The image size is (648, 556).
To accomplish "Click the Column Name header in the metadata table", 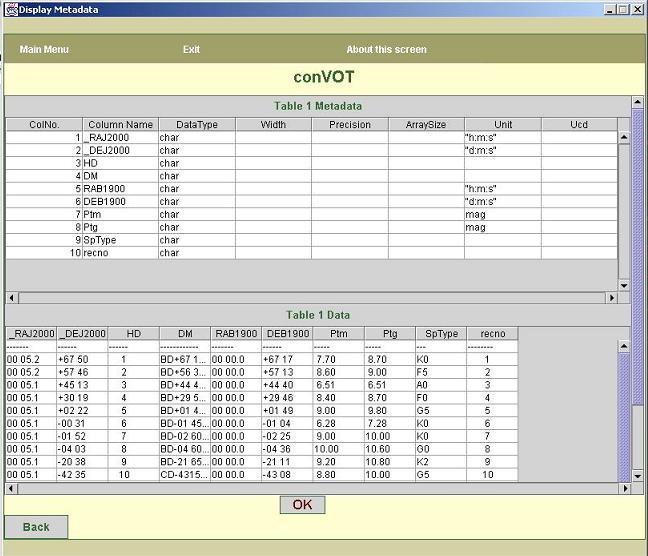I will coord(119,125).
